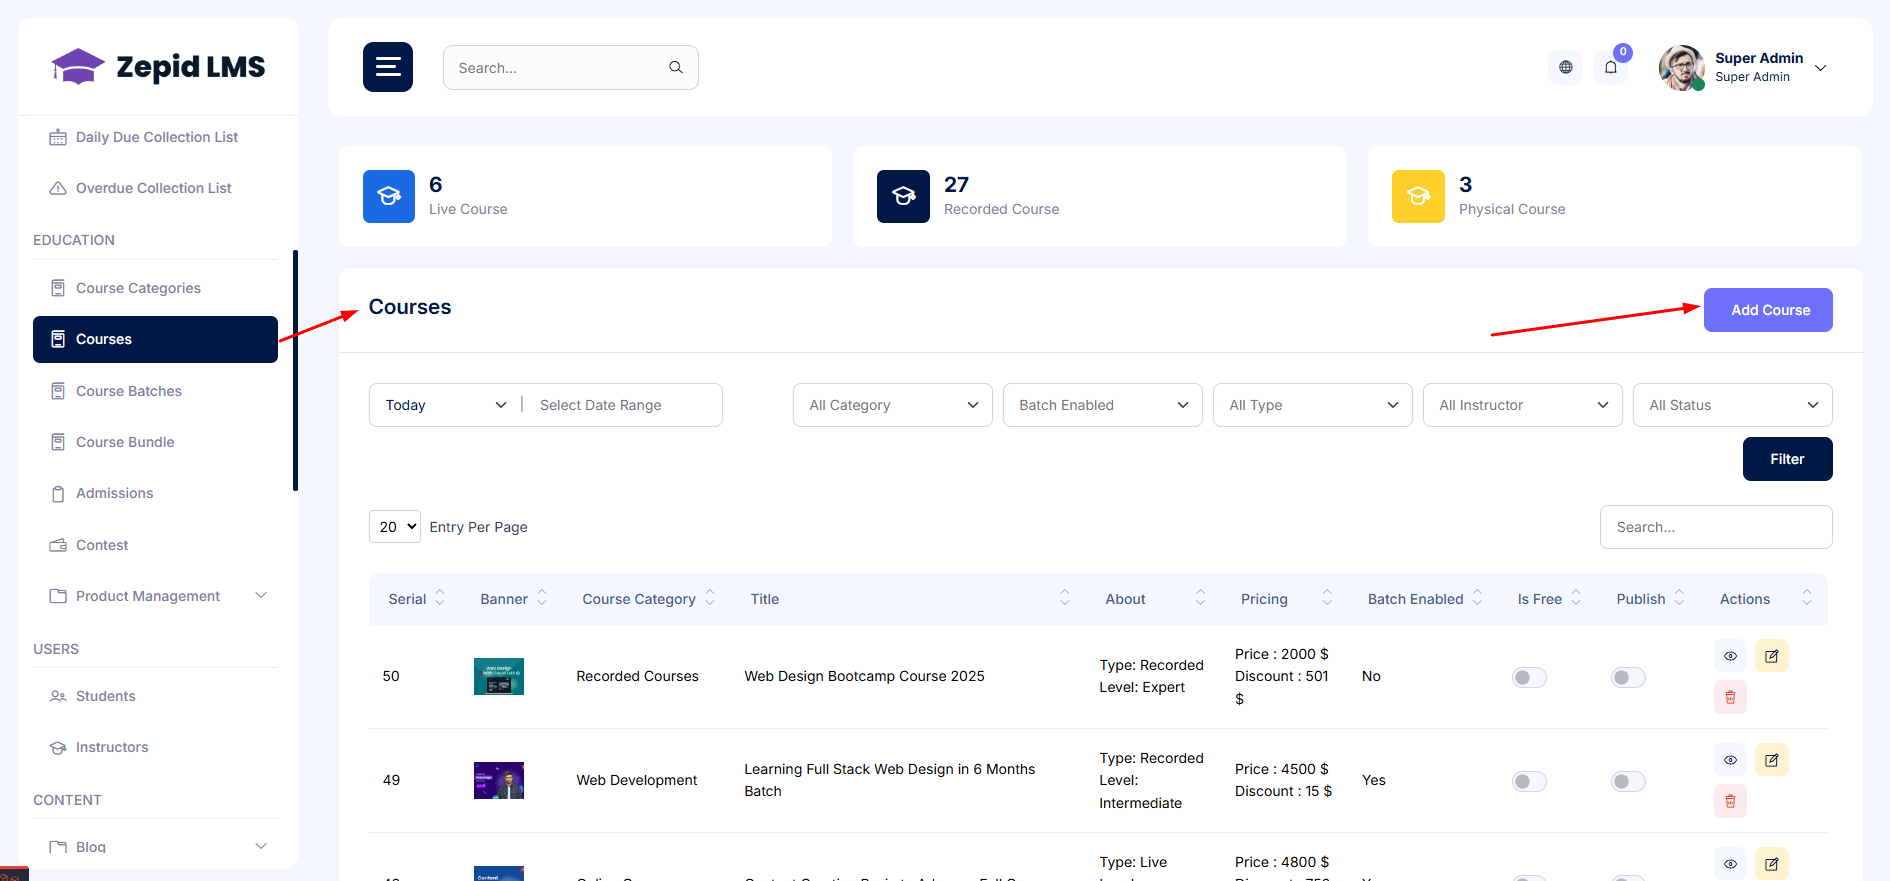Click the Super Admin avatar picture

pos(1682,67)
